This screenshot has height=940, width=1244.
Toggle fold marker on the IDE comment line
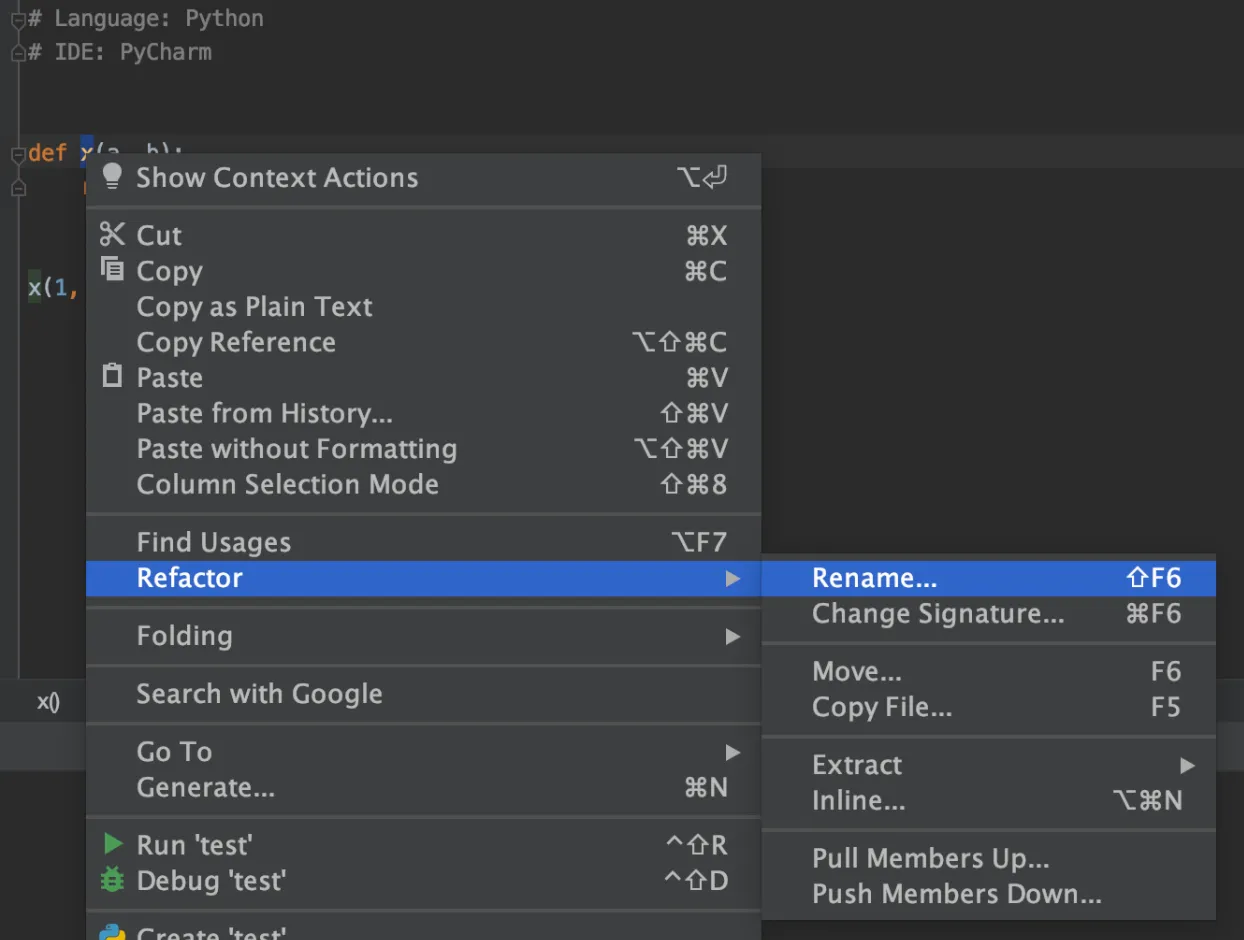[x=17, y=52]
